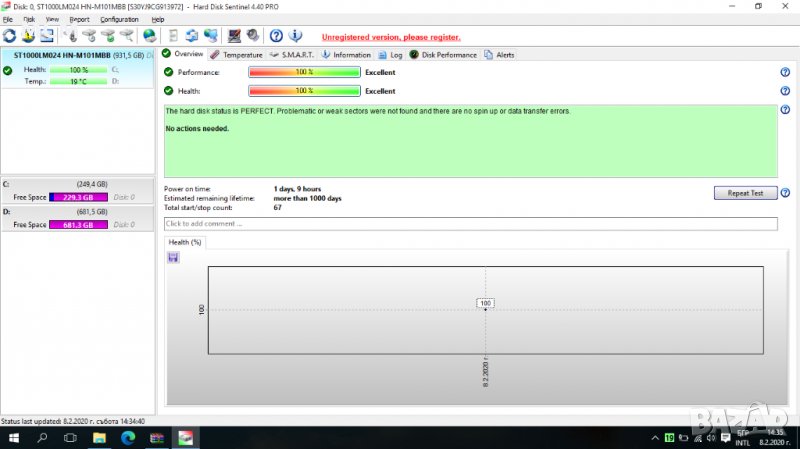Open the Alerts tab
Screen dimensions: 800x449
point(500,55)
